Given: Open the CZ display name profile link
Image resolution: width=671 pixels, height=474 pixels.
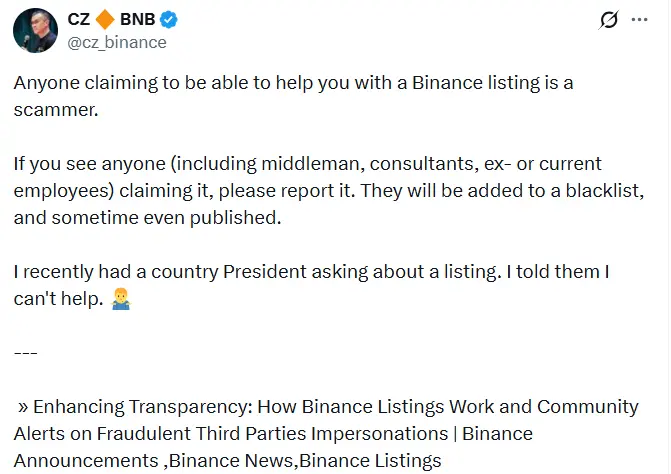Looking at the screenshot, I should pyautogui.click(x=78, y=20).
